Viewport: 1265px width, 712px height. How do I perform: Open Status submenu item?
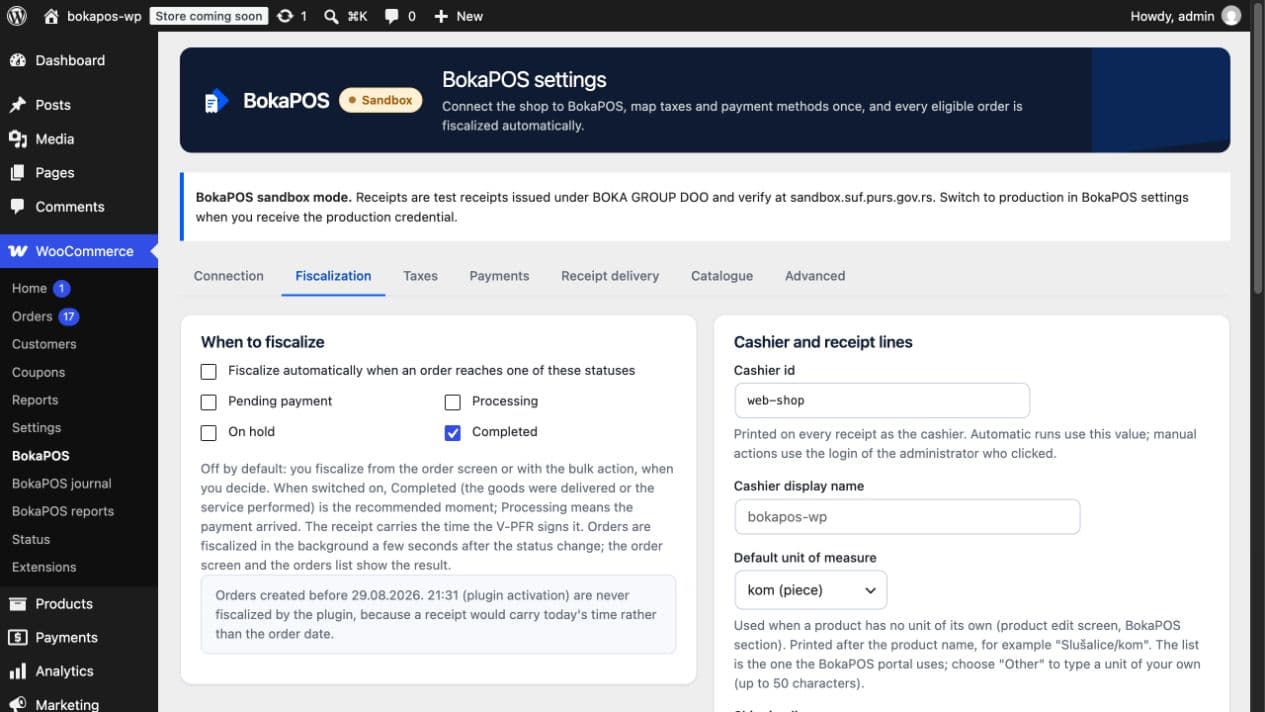pos(31,539)
